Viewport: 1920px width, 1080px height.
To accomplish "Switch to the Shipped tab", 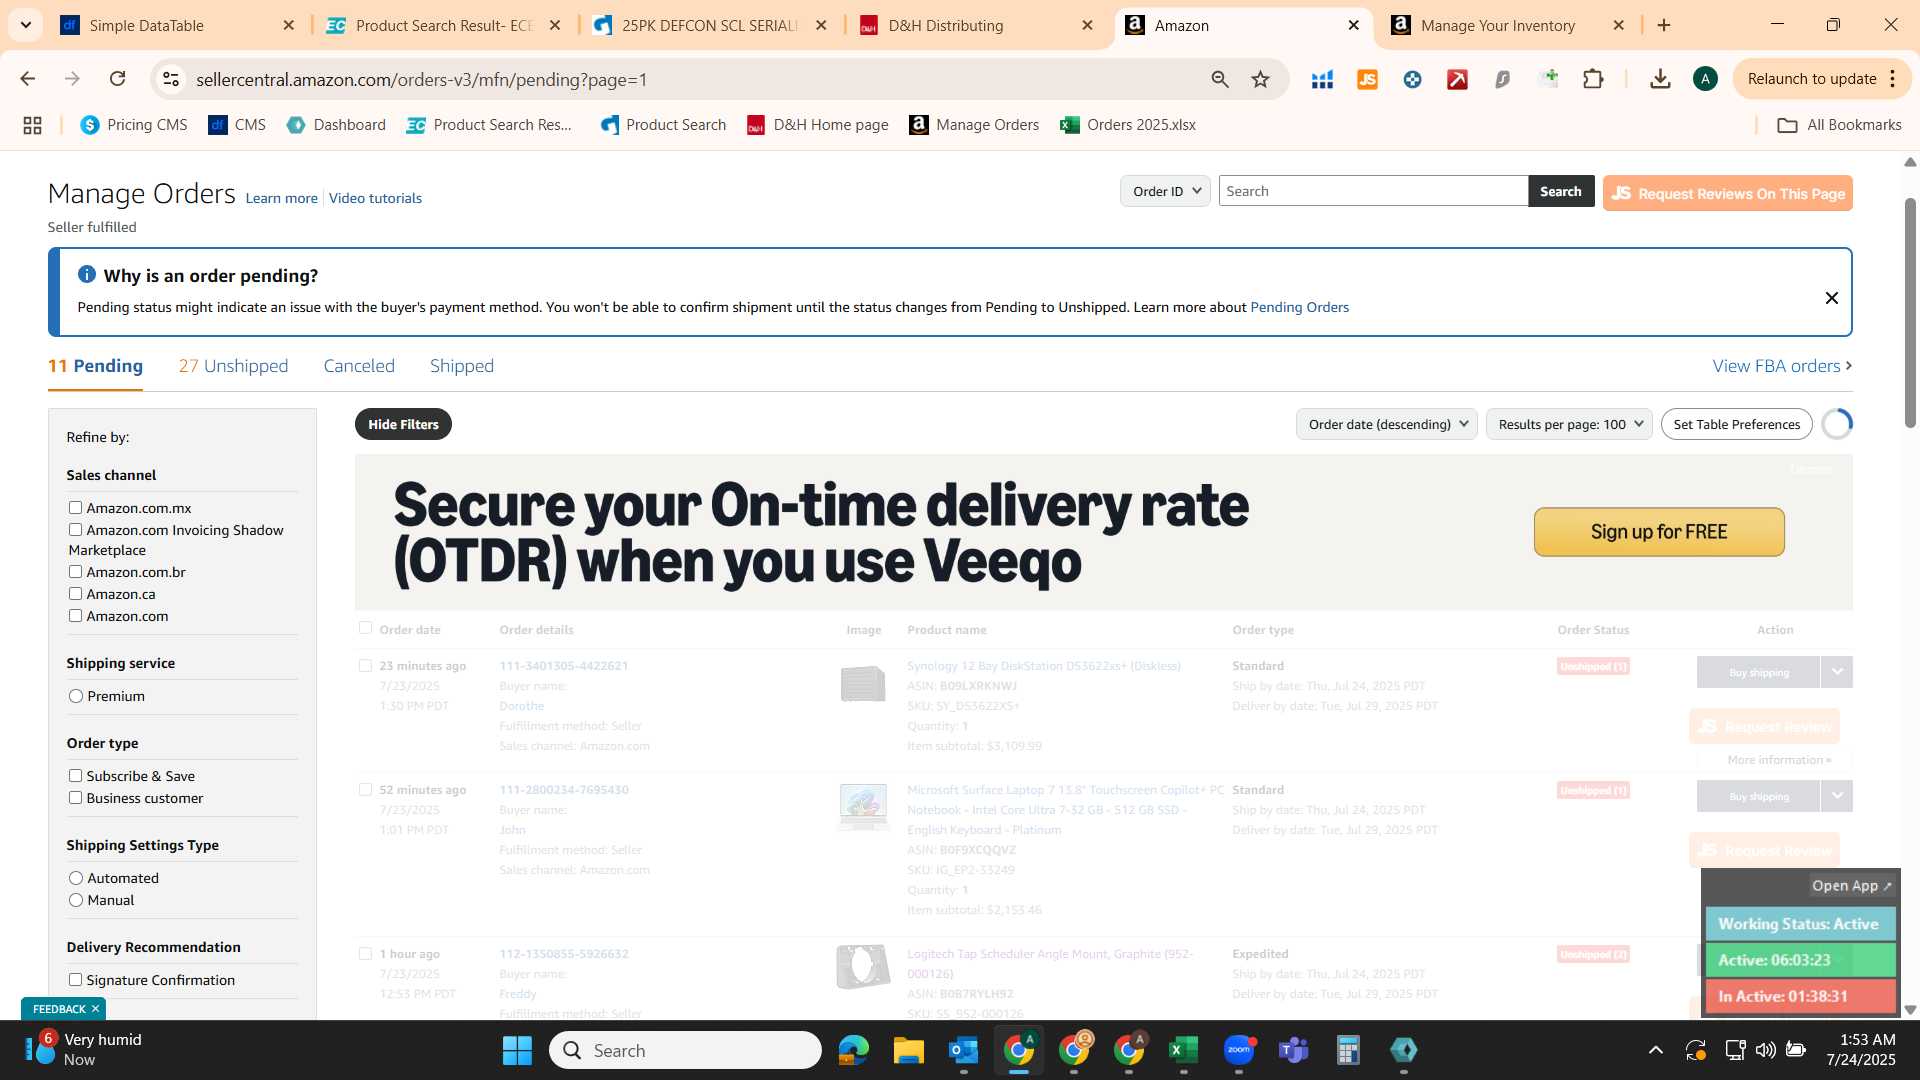I will (x=462, y=366).
